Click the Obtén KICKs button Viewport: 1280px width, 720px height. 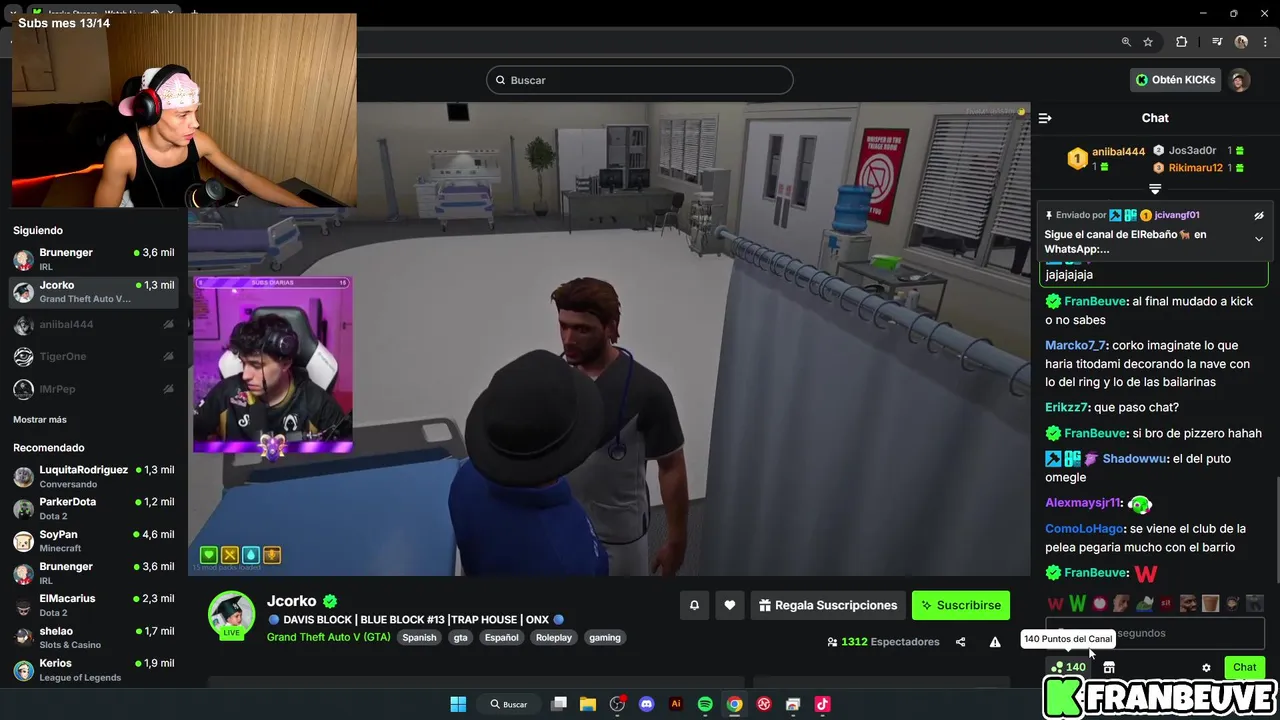pyautogui.click(x=1176, y=80)
